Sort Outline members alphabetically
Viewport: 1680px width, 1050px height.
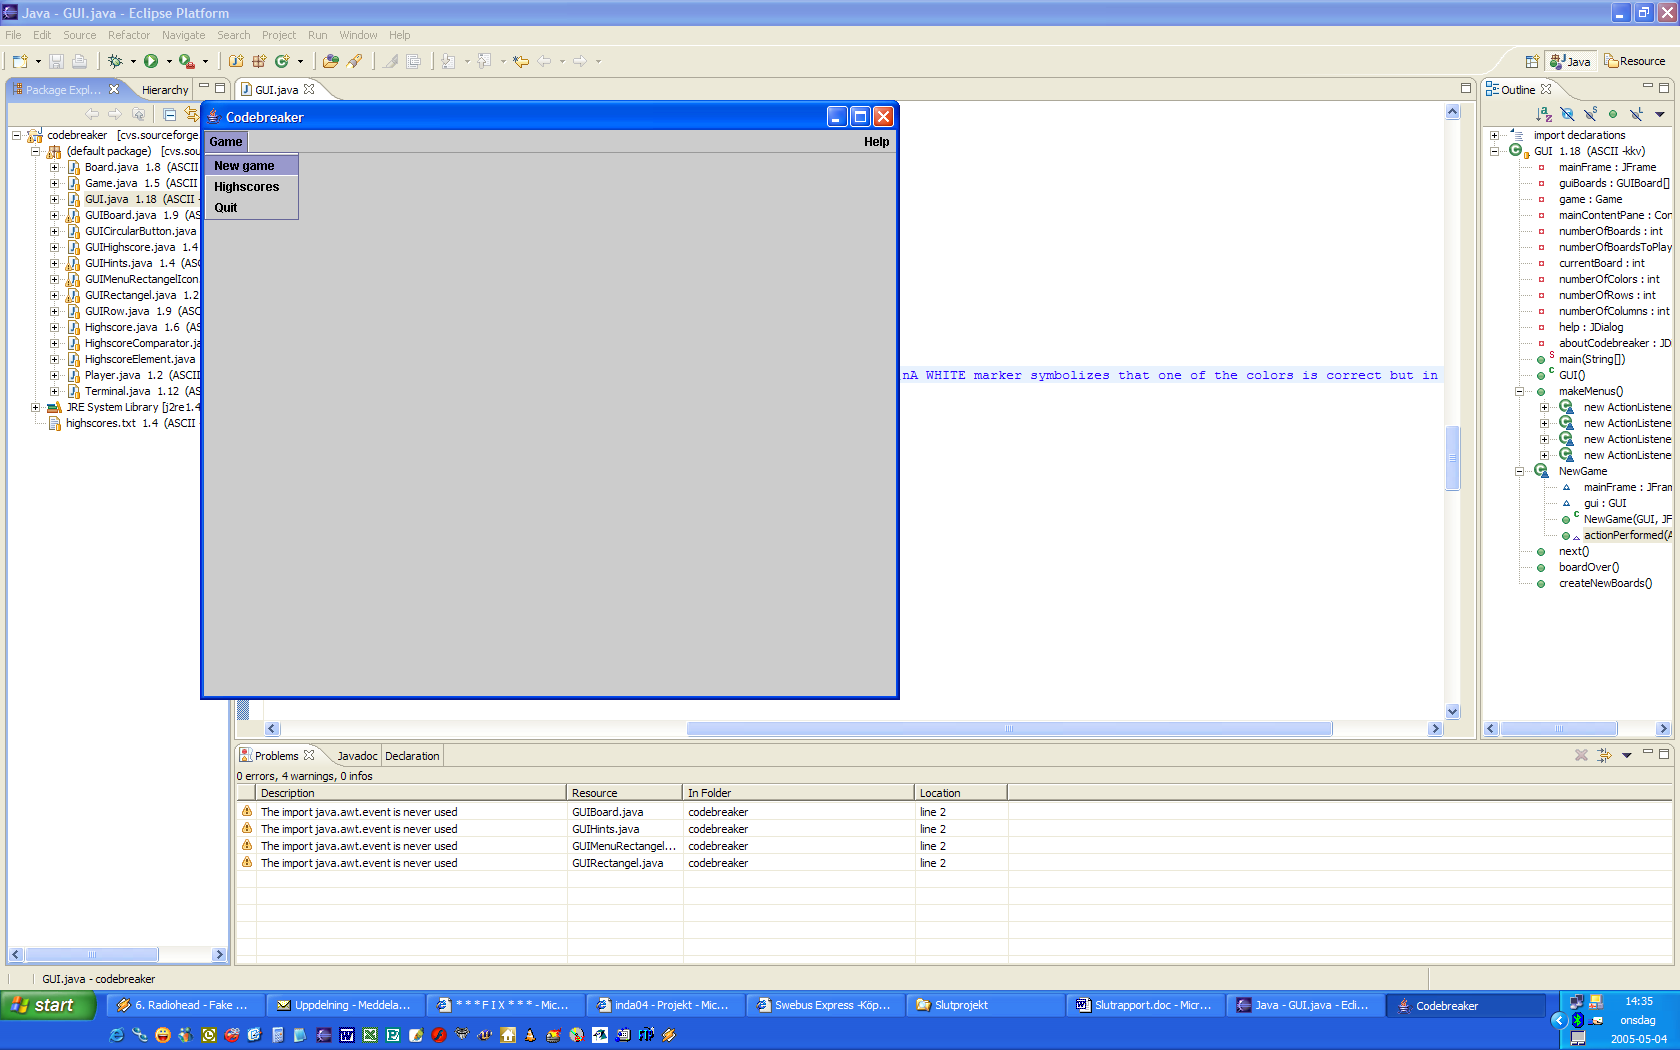1544,114
